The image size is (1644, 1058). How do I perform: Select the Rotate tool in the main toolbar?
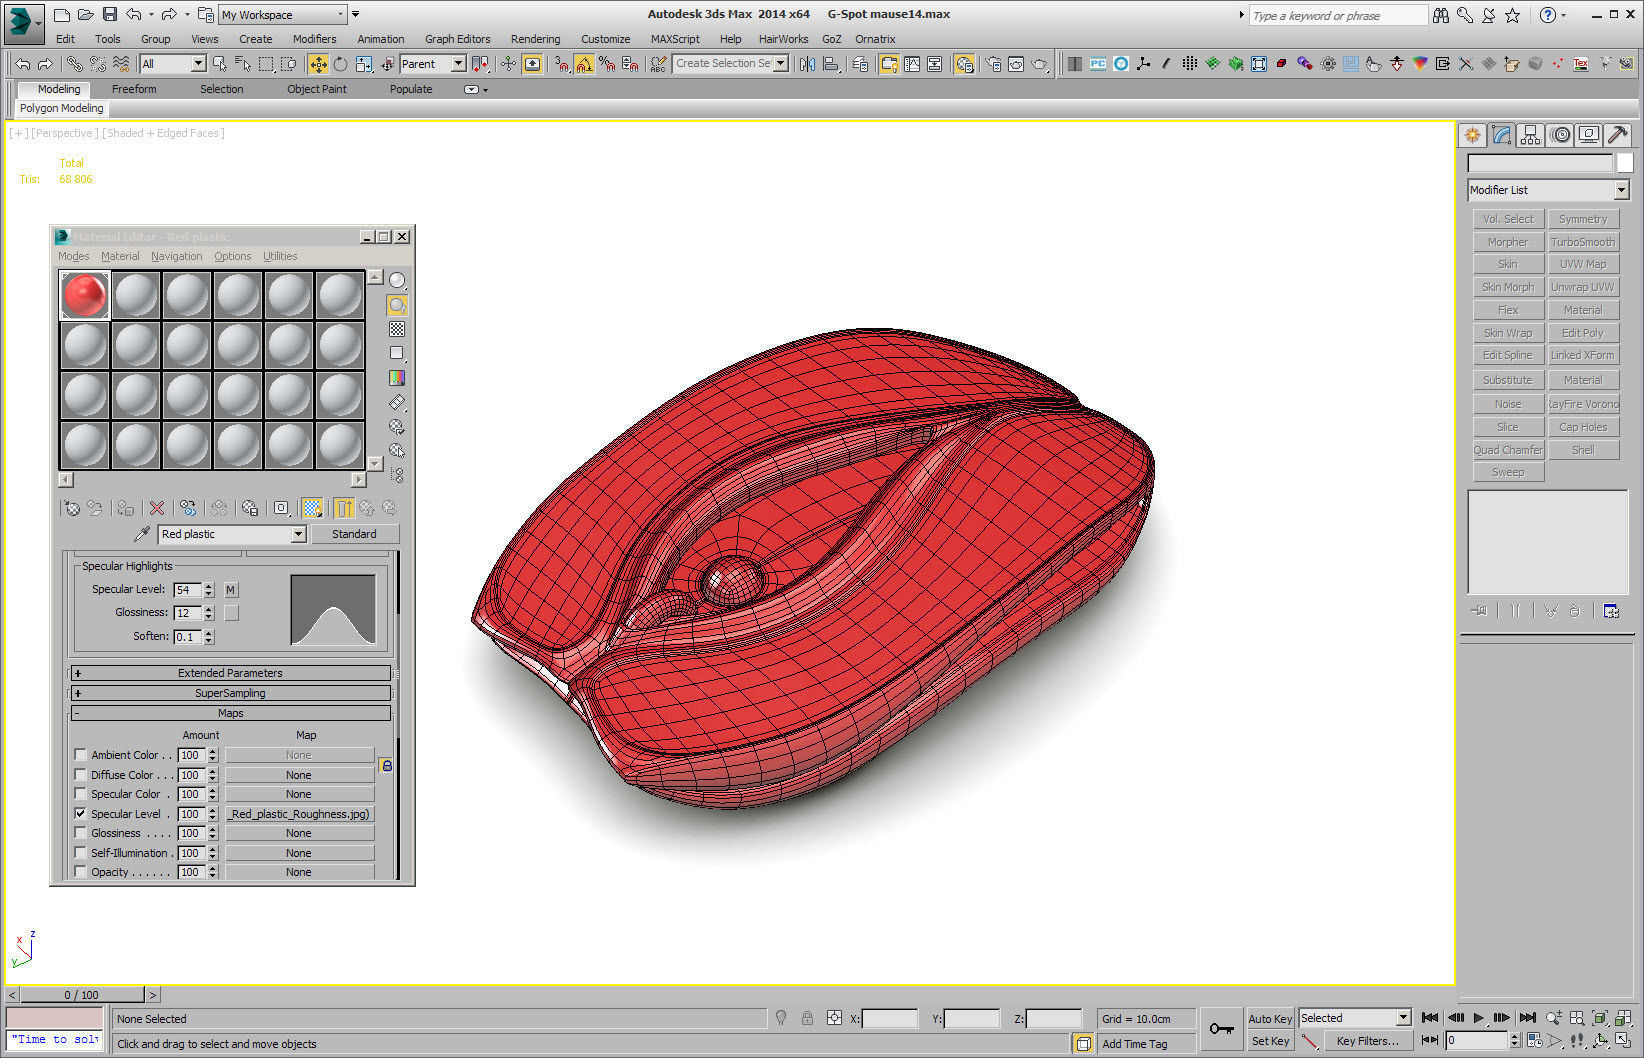(341, 64)
